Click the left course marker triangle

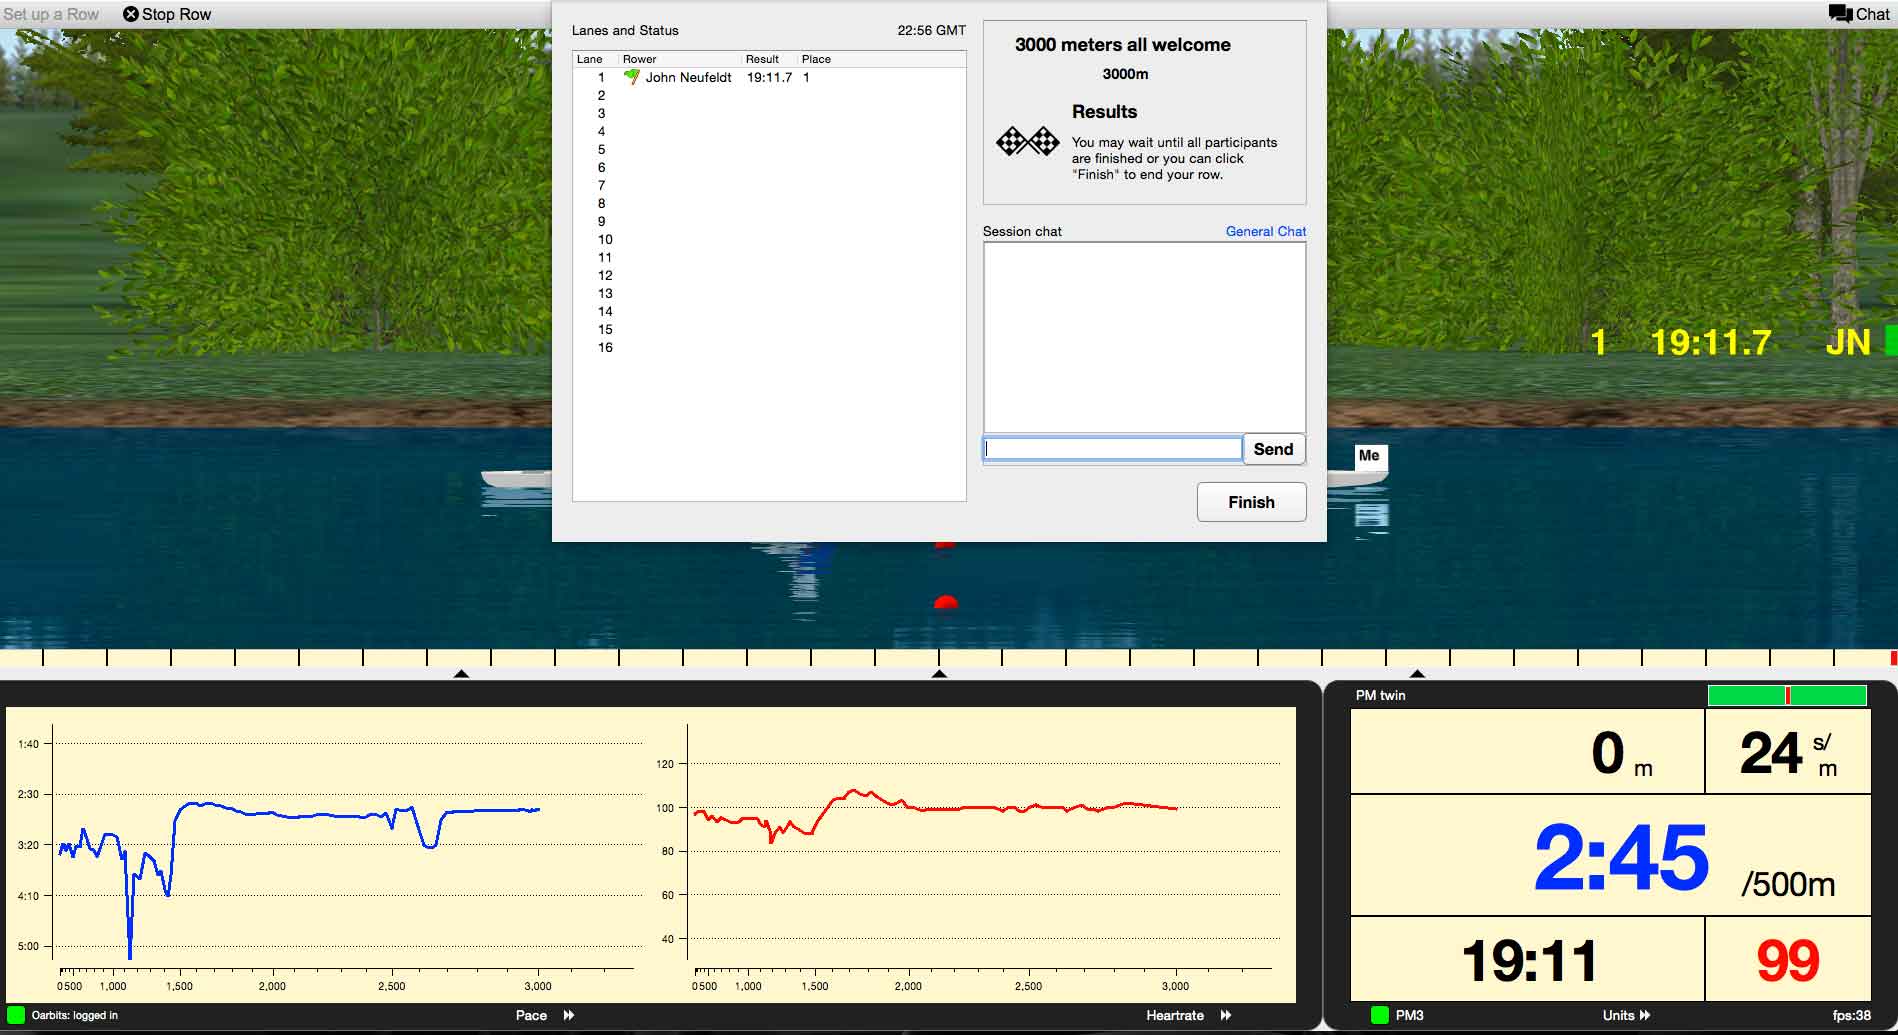[x=461, y=674]
